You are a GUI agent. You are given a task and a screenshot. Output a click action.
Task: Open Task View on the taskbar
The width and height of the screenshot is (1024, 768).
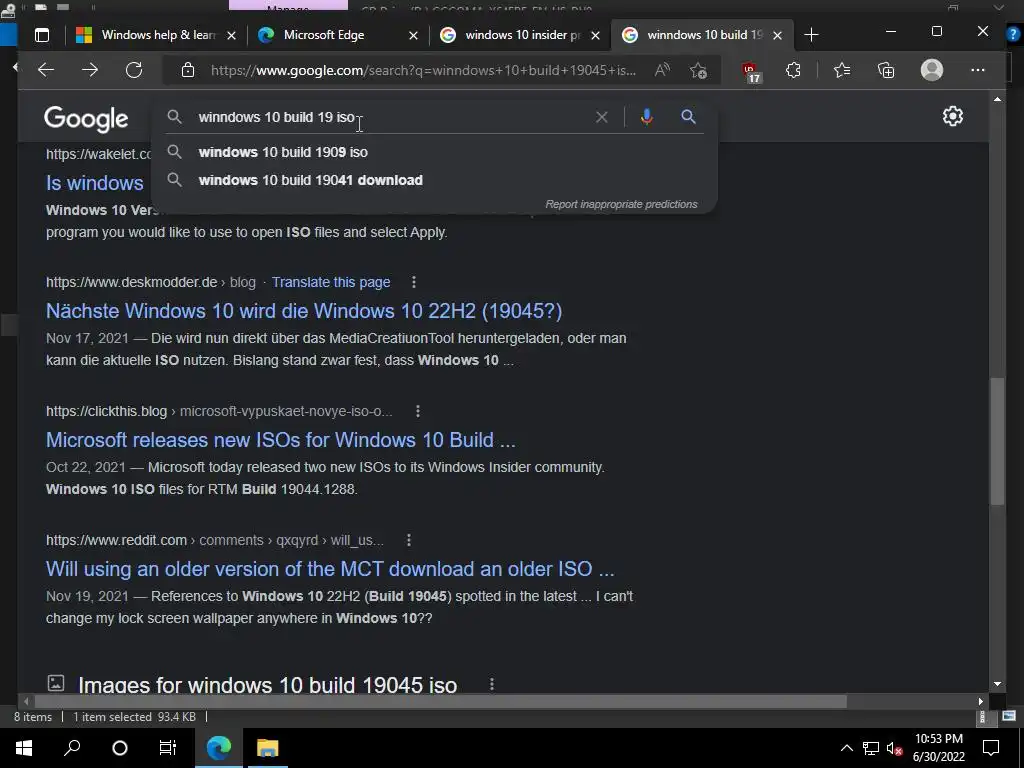click(168, 748)
